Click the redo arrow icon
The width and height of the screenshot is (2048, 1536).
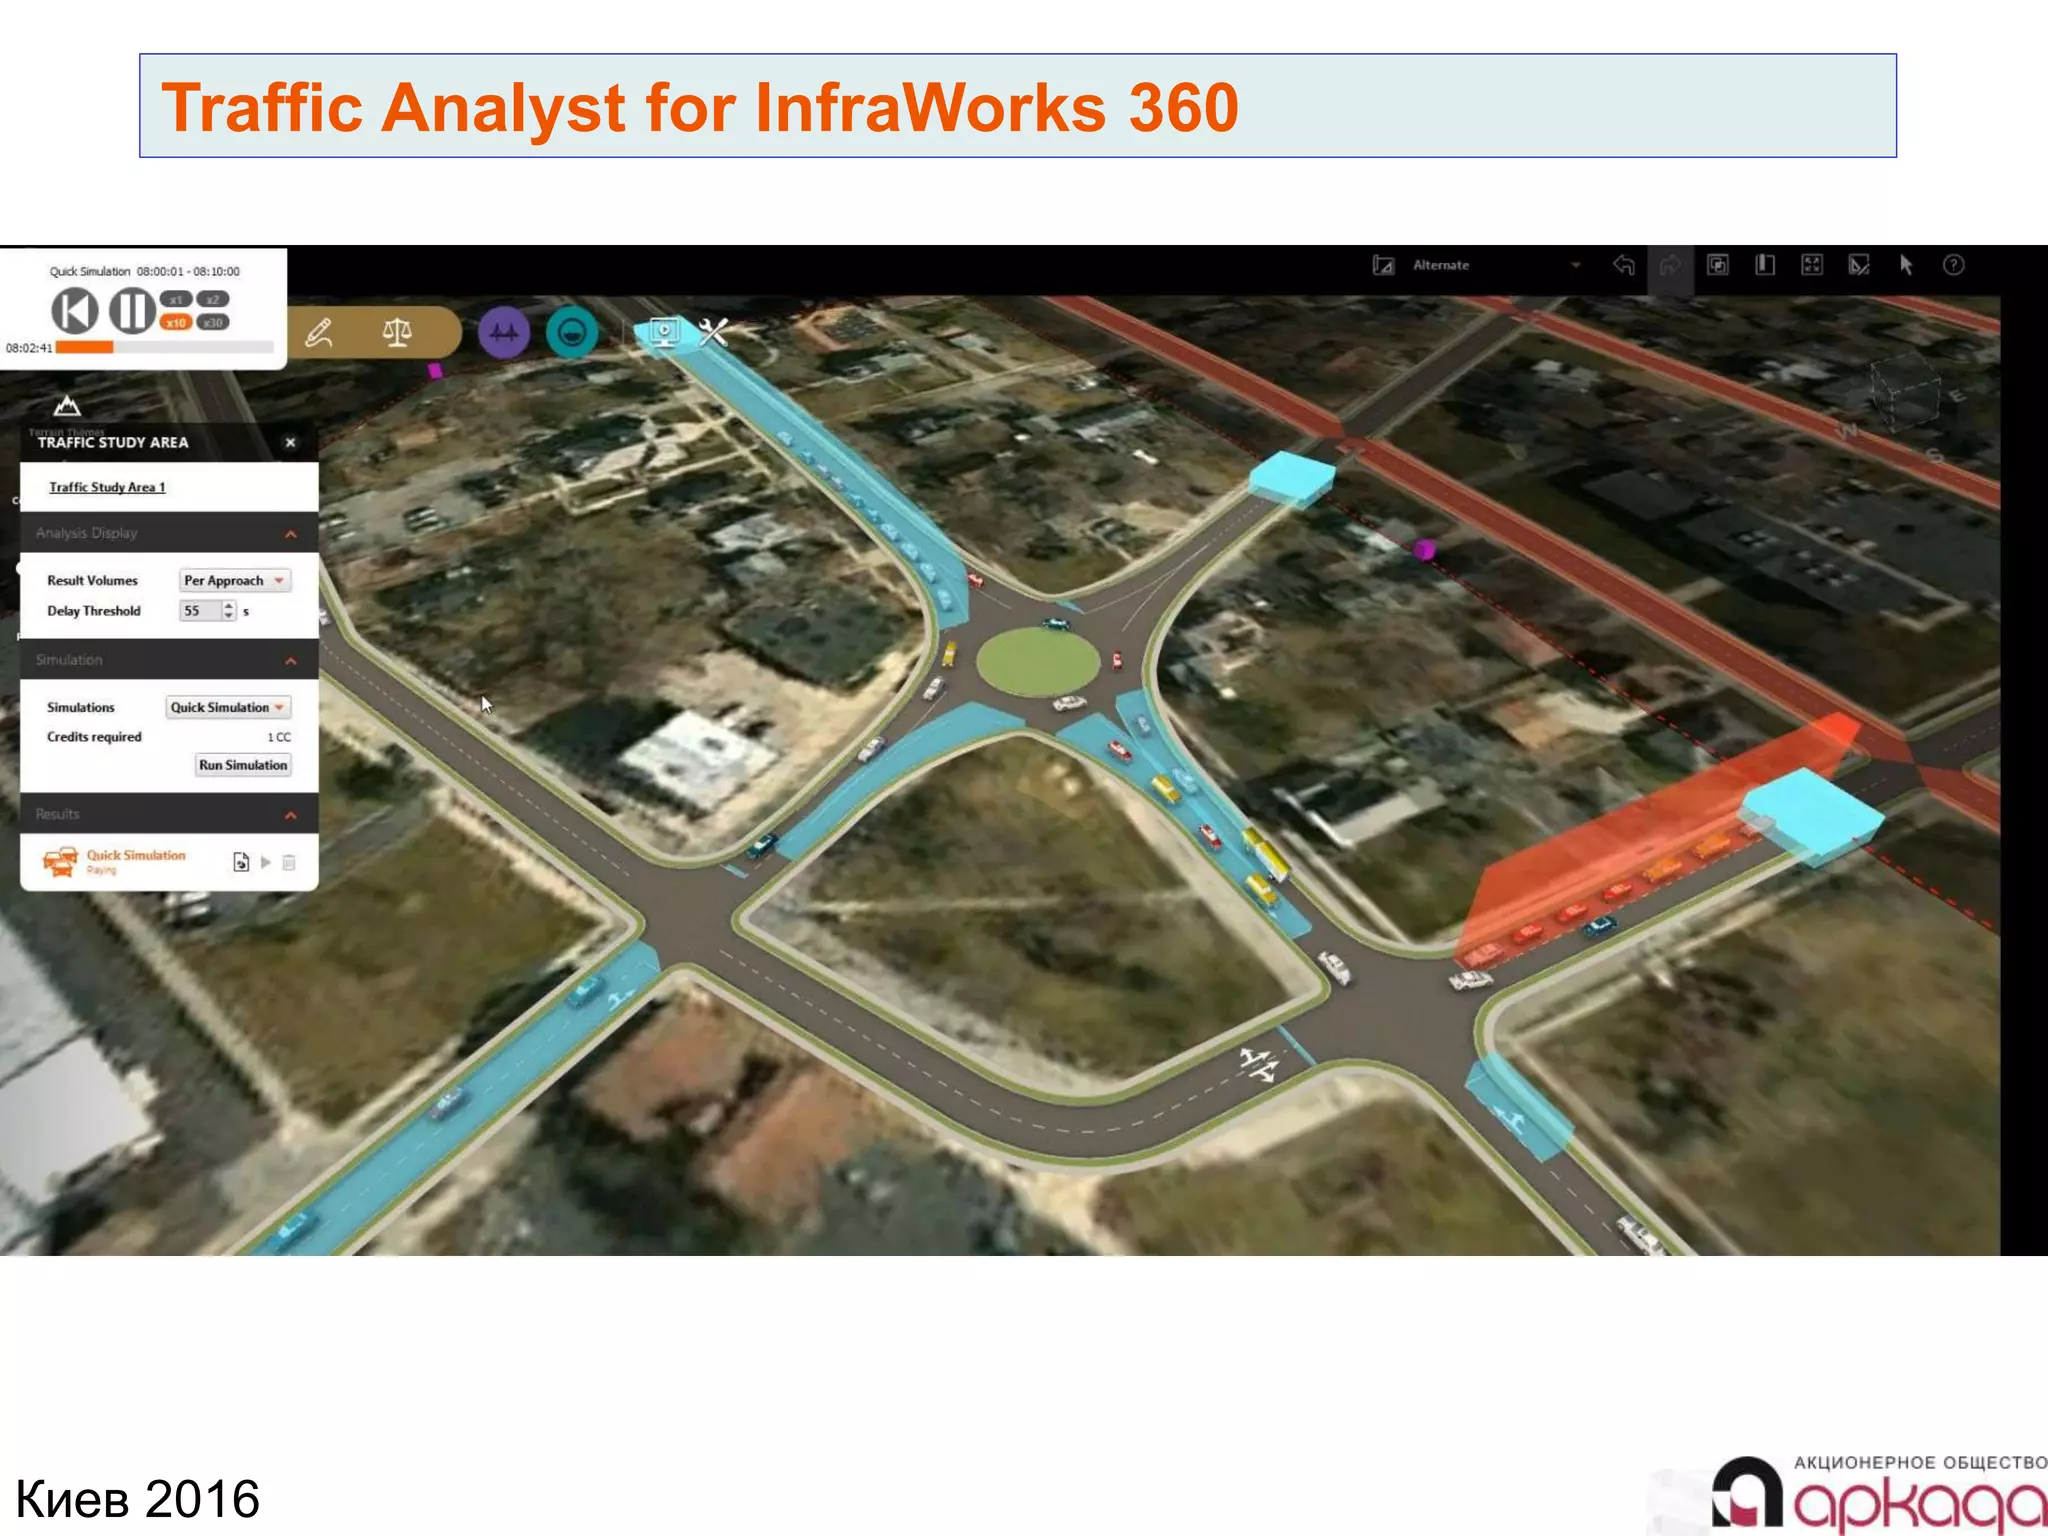click(x=1670, y=265)
